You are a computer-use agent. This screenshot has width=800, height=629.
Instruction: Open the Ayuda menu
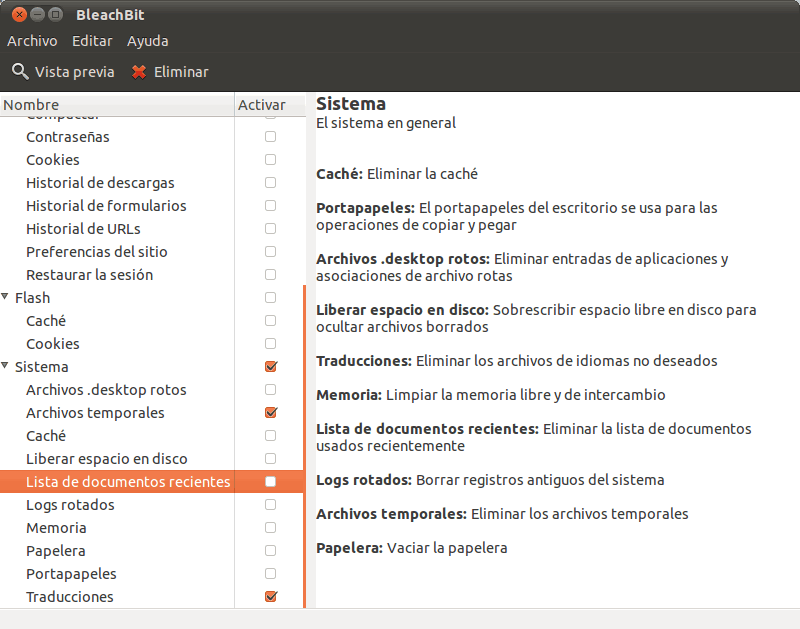coord(147,41)
